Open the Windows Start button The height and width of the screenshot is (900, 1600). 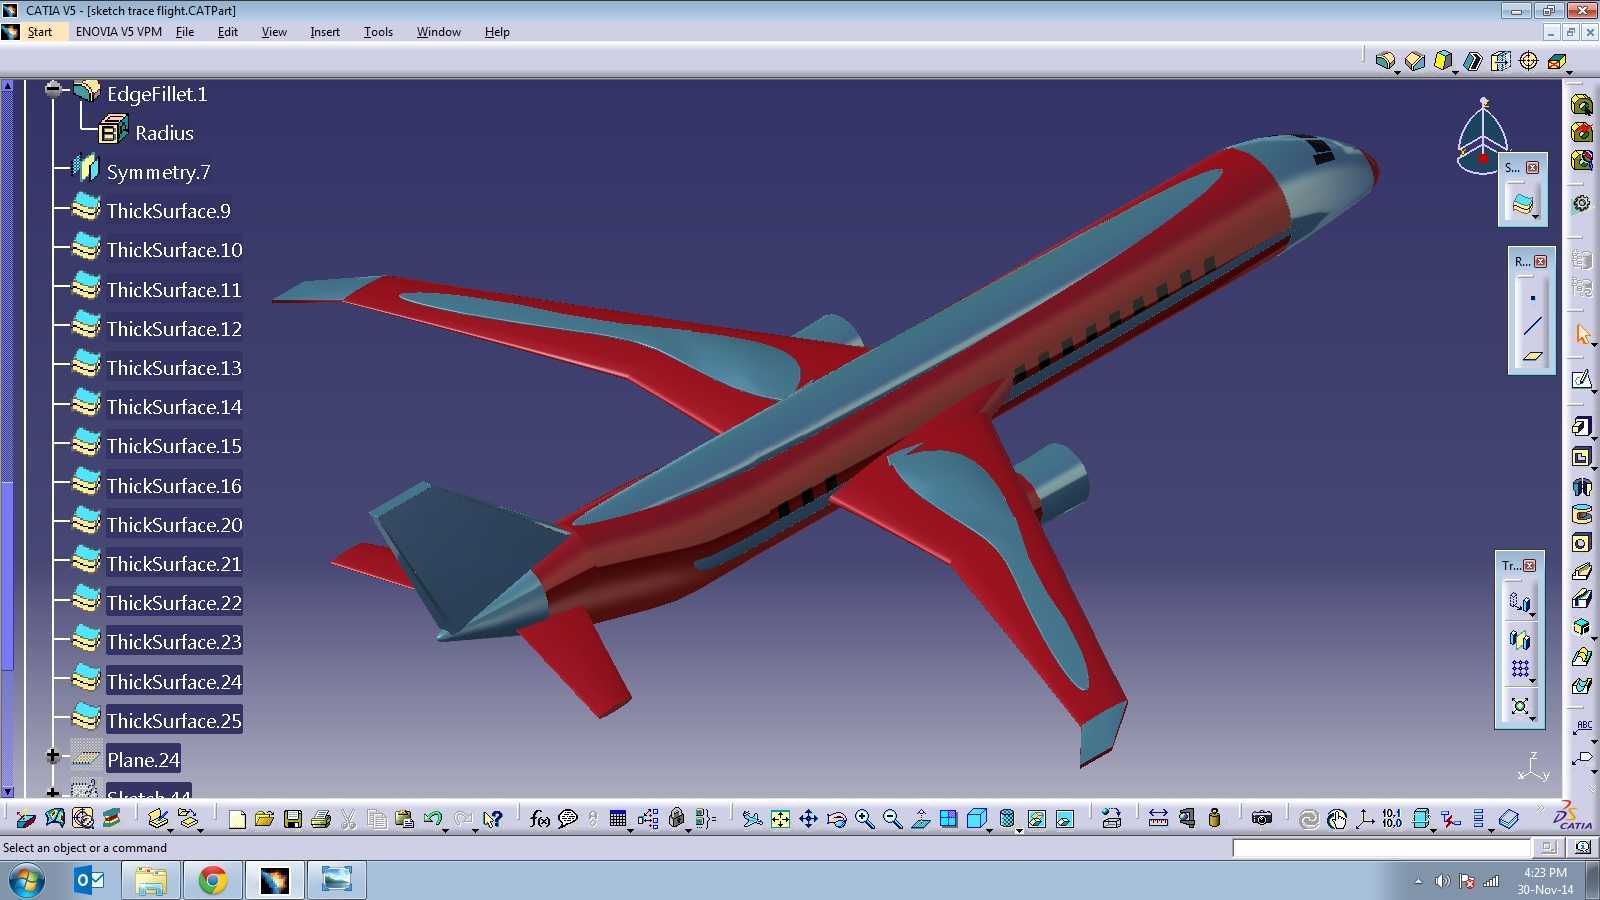click(x=27, y=881)
